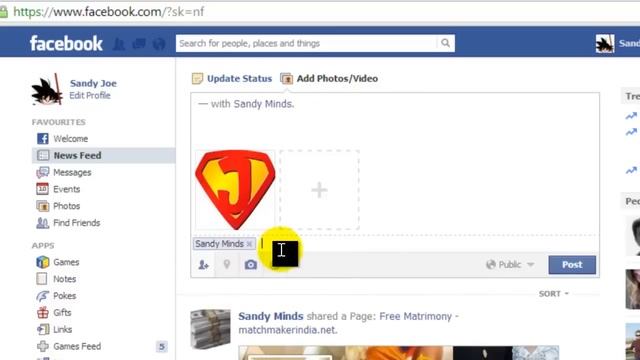The width and height of the screenshot is (640, 360).
Task: Add another photo via plus box
Action: coord(319,190)
